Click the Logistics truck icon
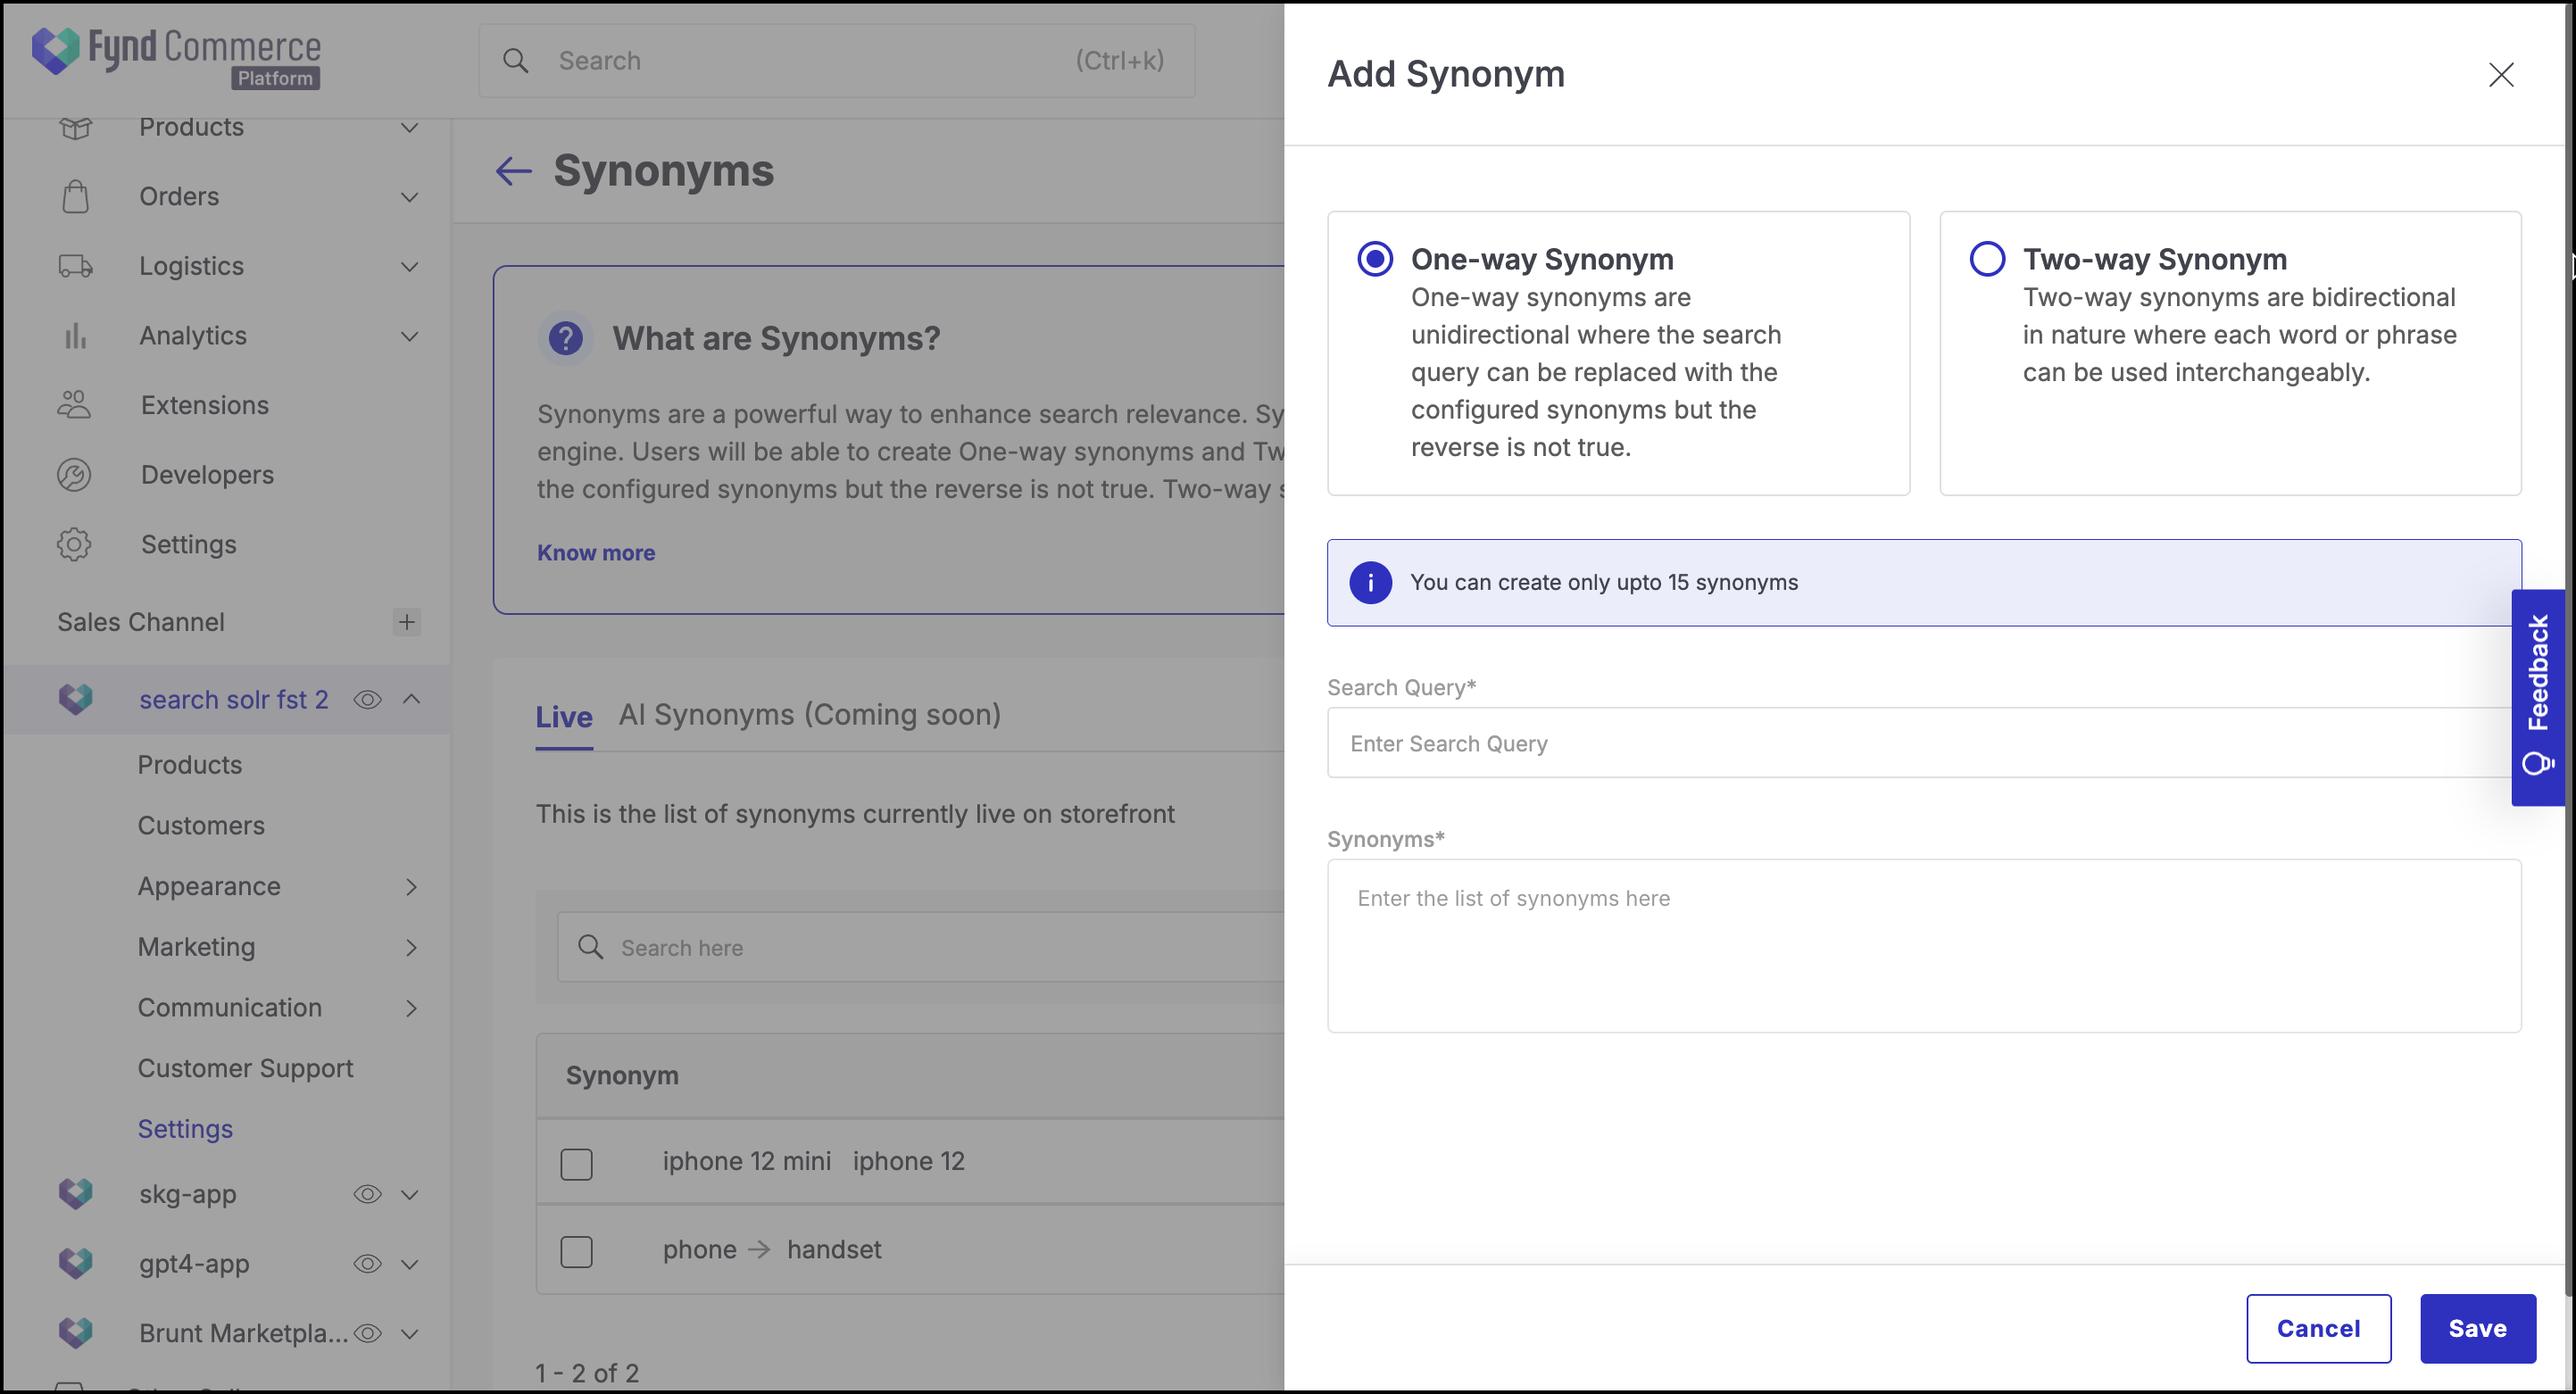Image resolution: width=2576 pixels, height=1394 pixels. 75,266
